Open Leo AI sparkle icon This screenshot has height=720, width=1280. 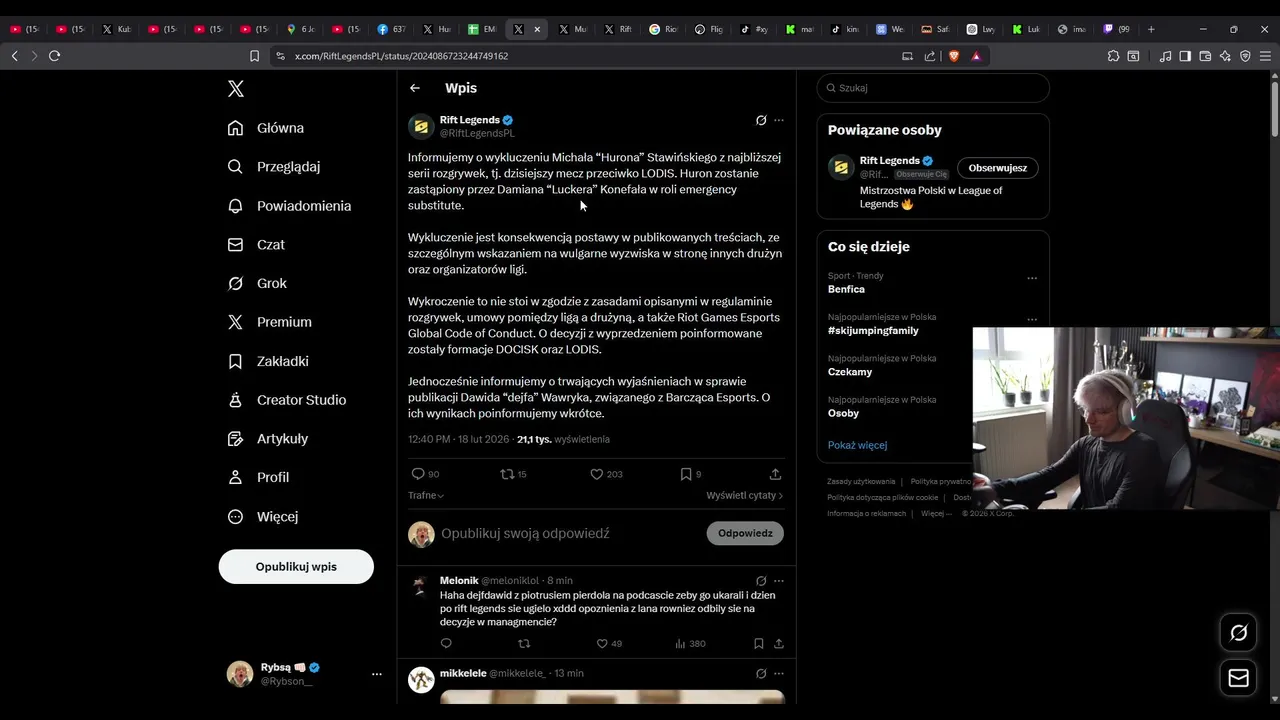click(1225, 56)
